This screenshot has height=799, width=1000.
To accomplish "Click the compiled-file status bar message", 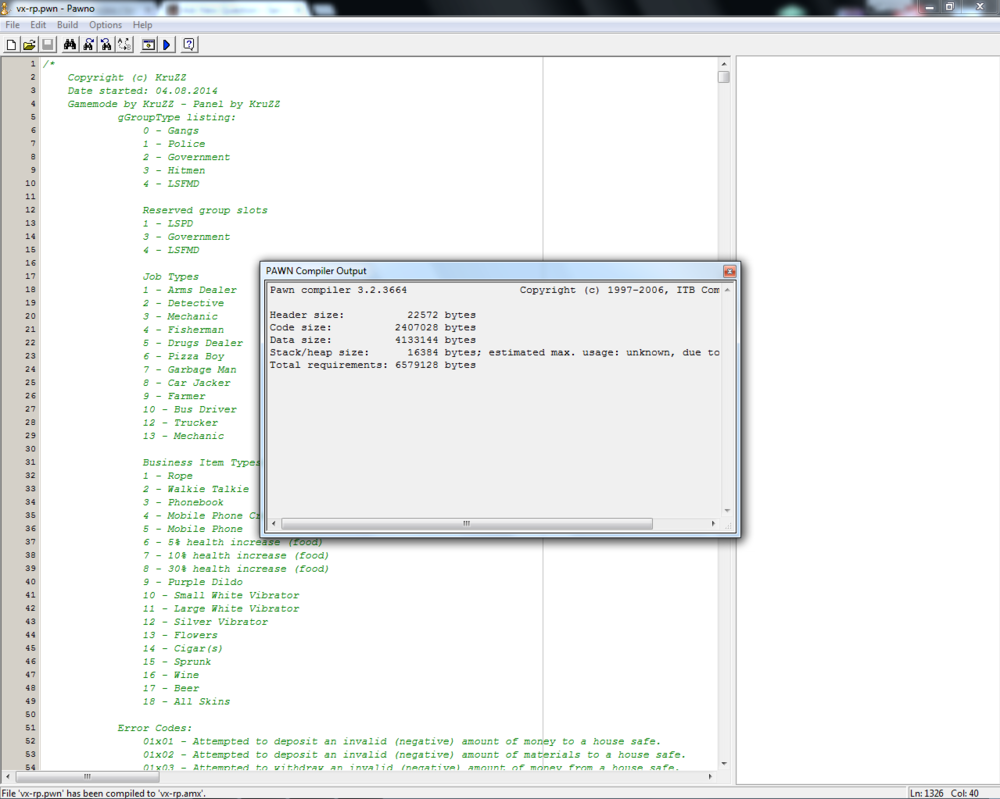I will point(103,793).
